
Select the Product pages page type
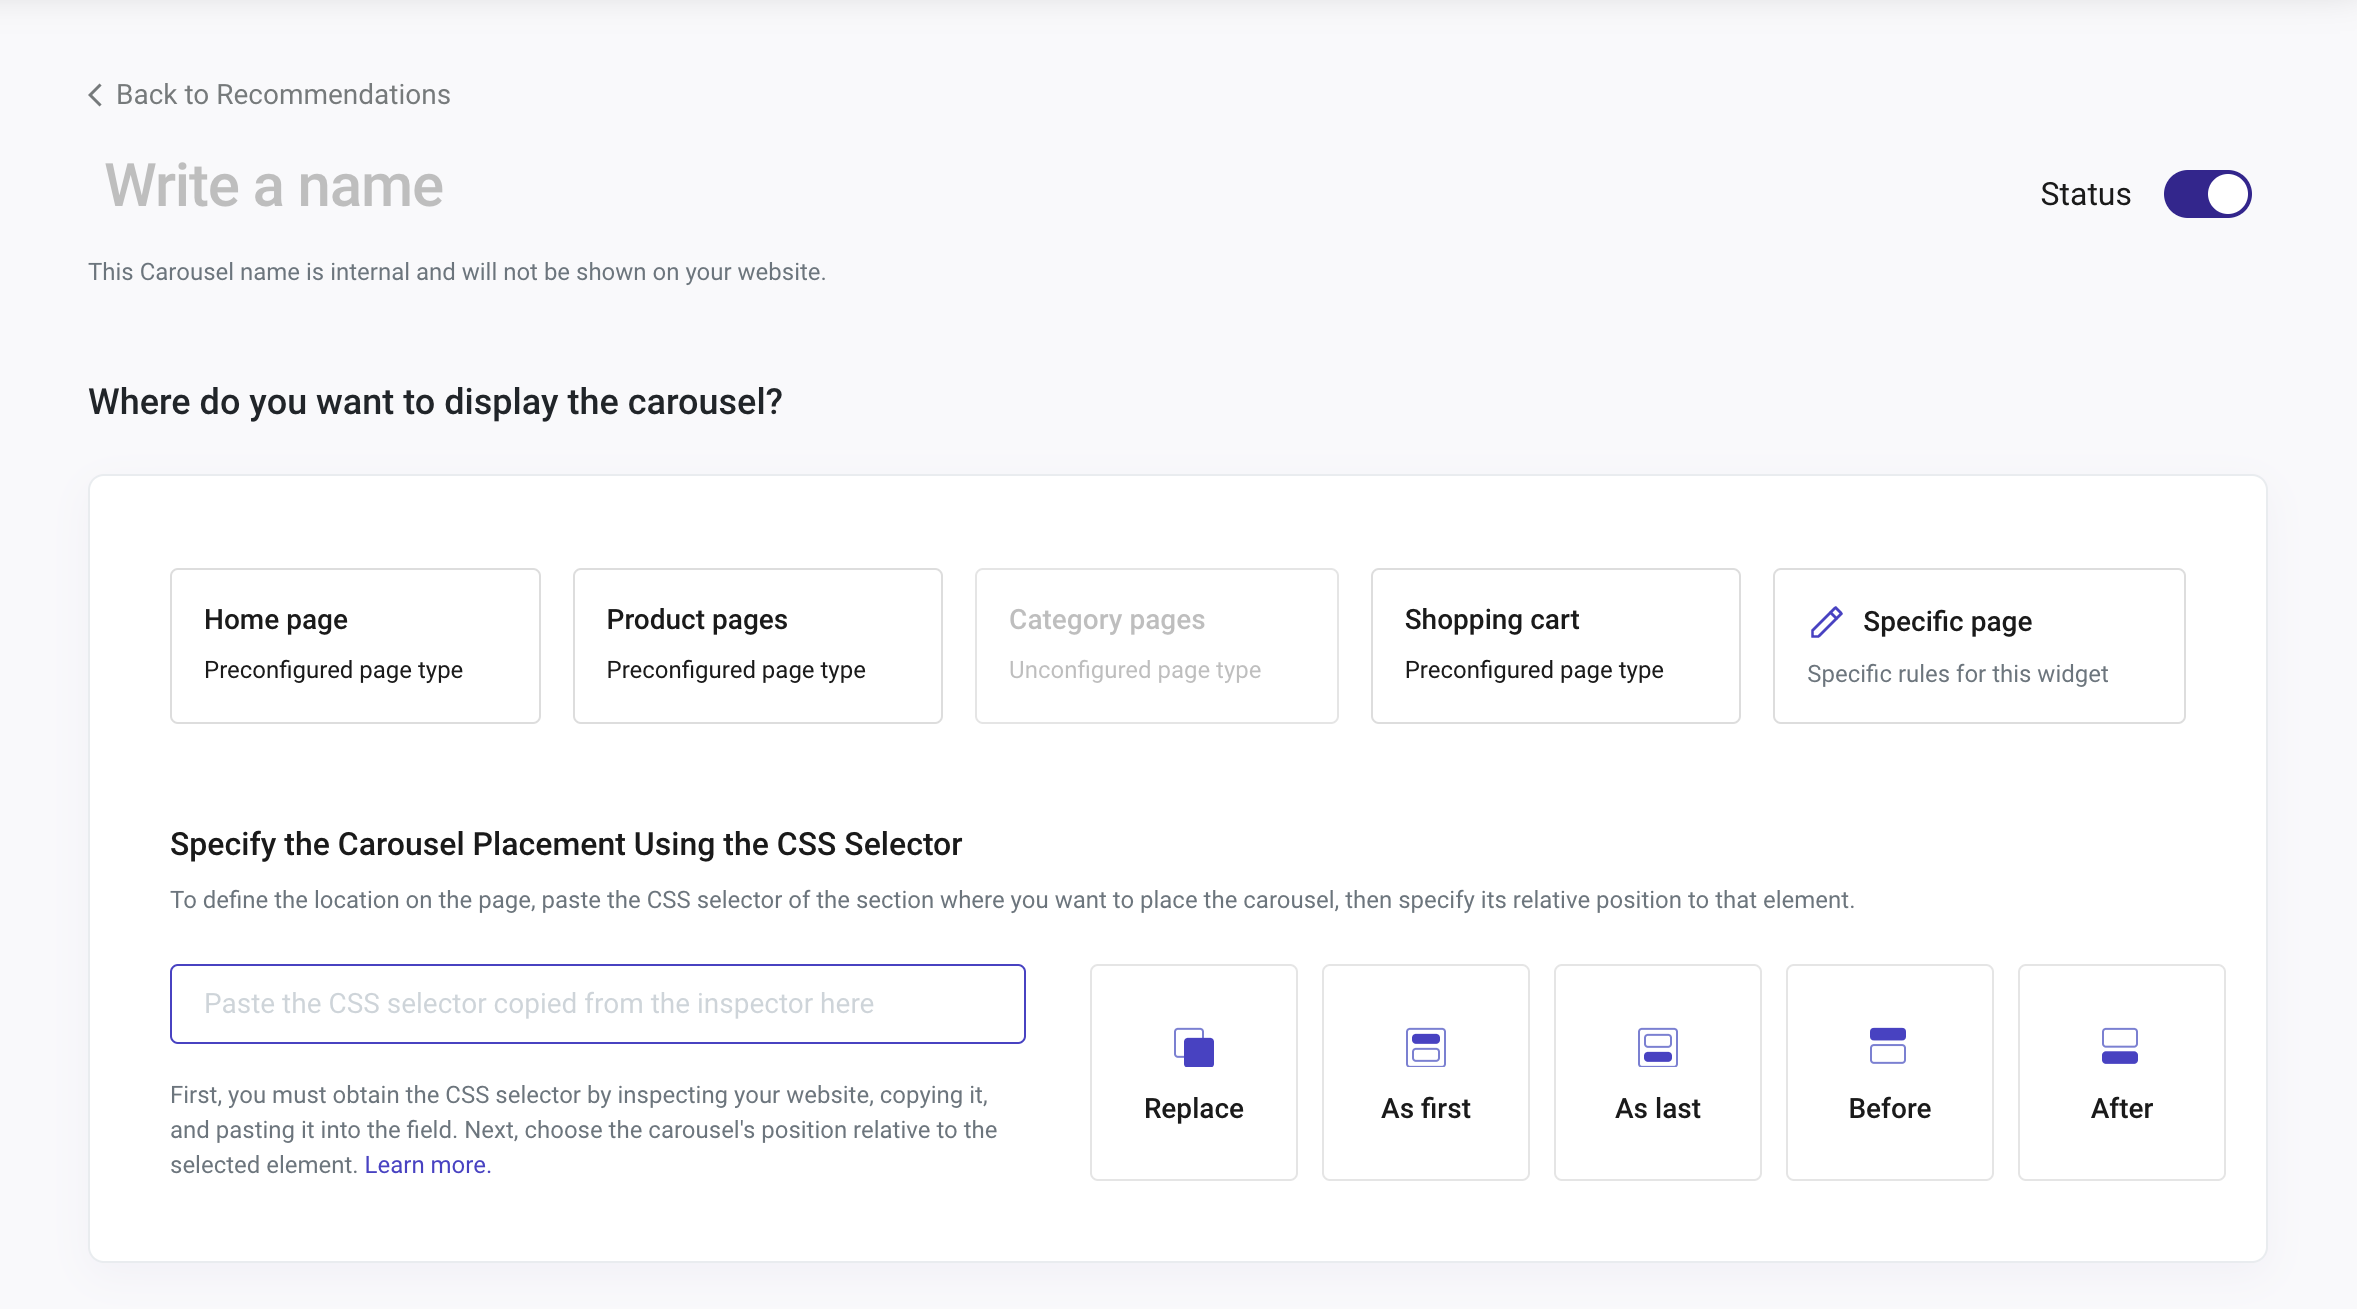756,645
